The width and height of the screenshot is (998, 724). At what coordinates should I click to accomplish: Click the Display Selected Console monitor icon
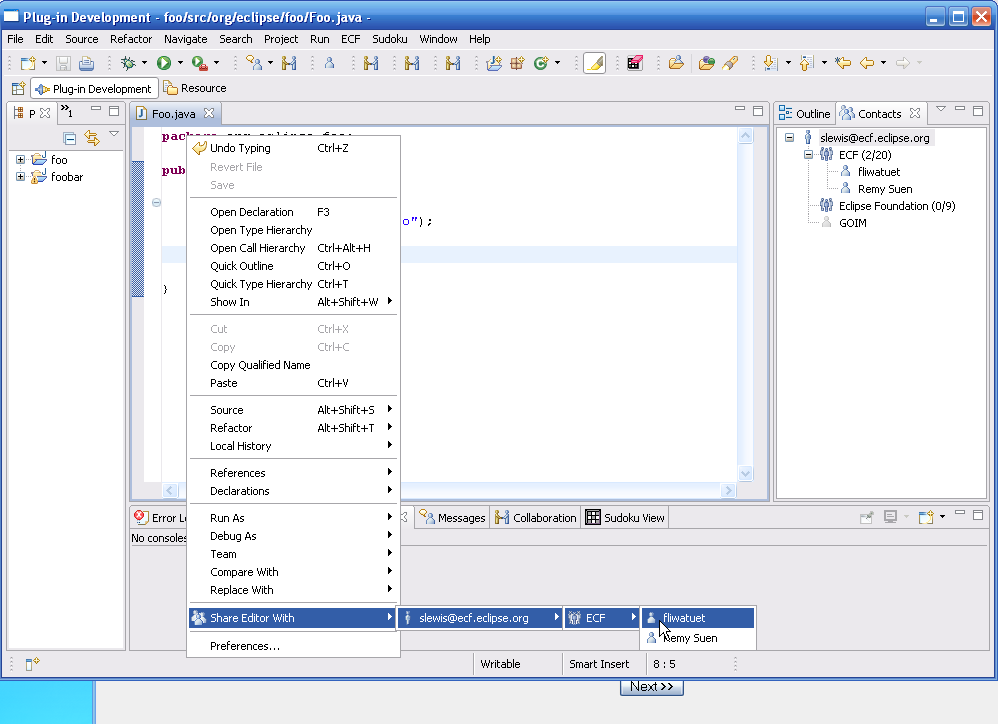click(x=890, y=517)
